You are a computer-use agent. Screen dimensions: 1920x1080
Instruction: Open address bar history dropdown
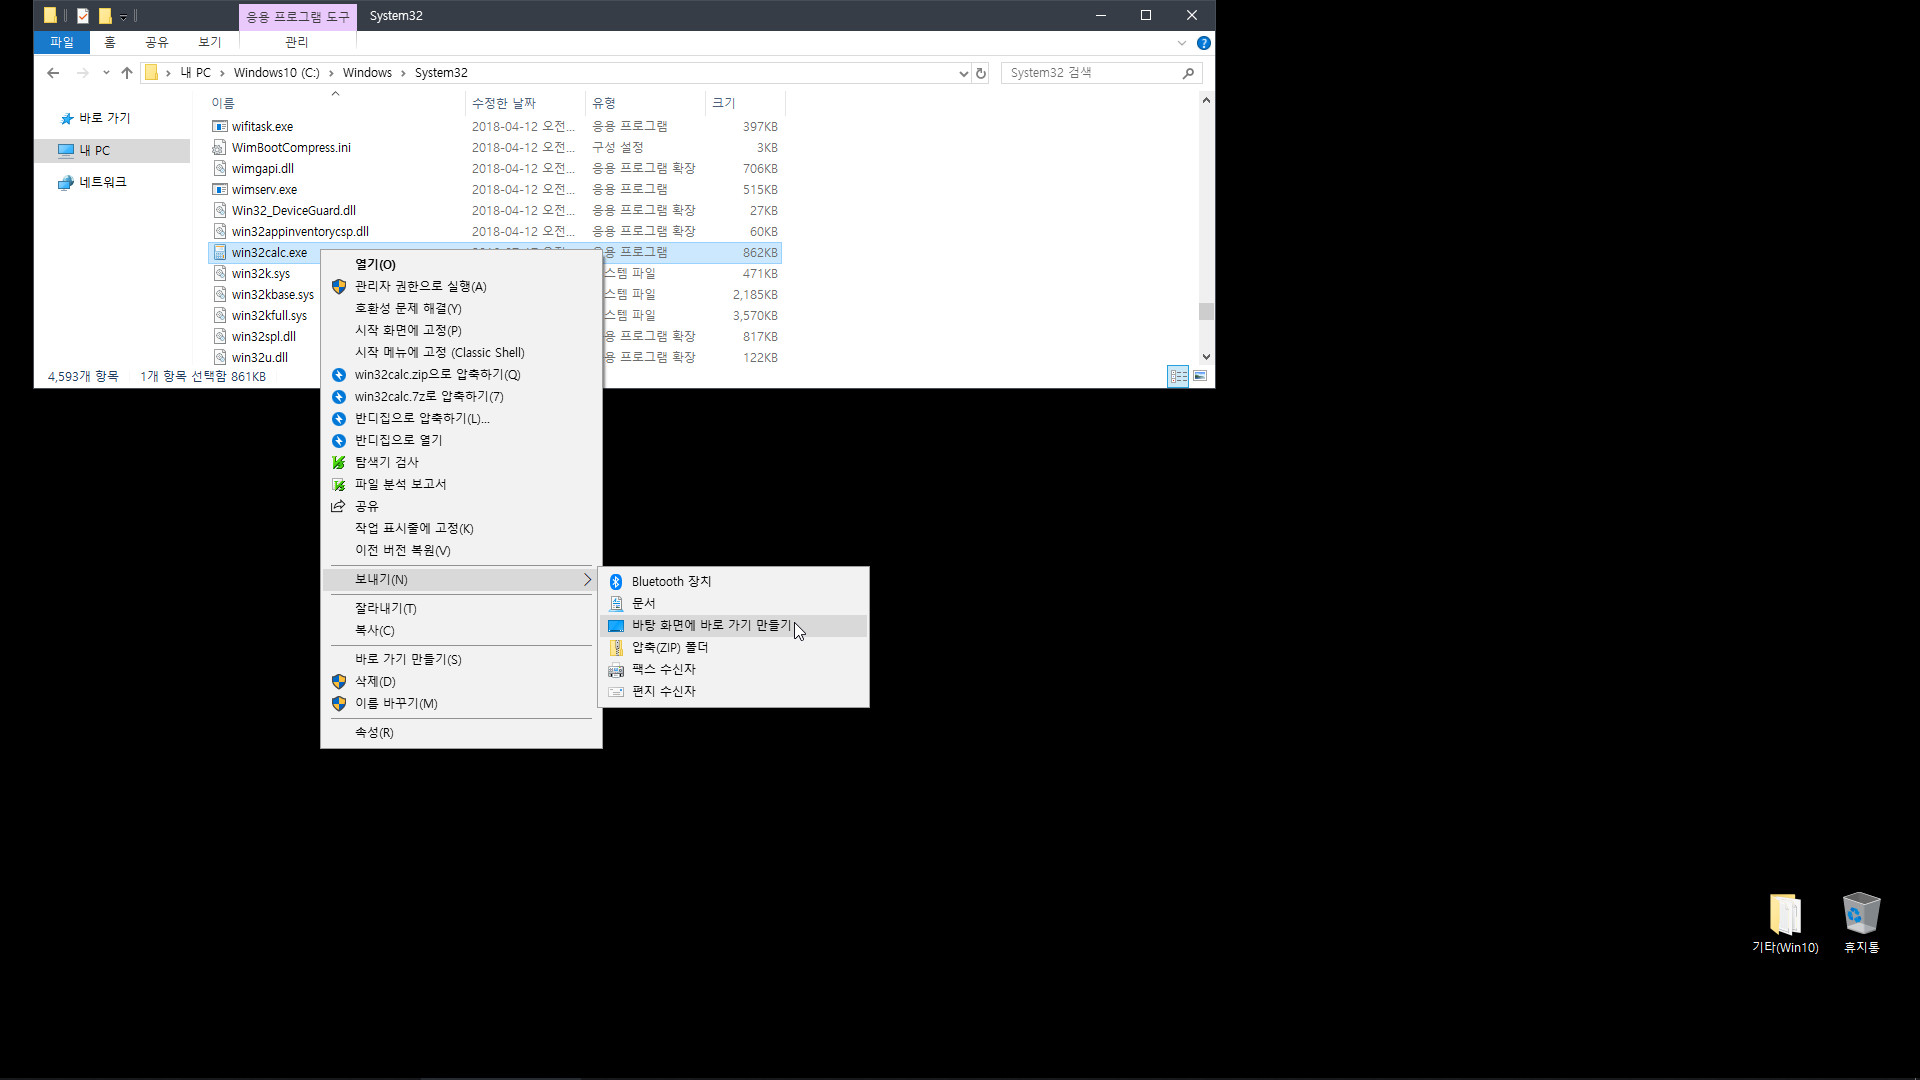coord(963,73)
